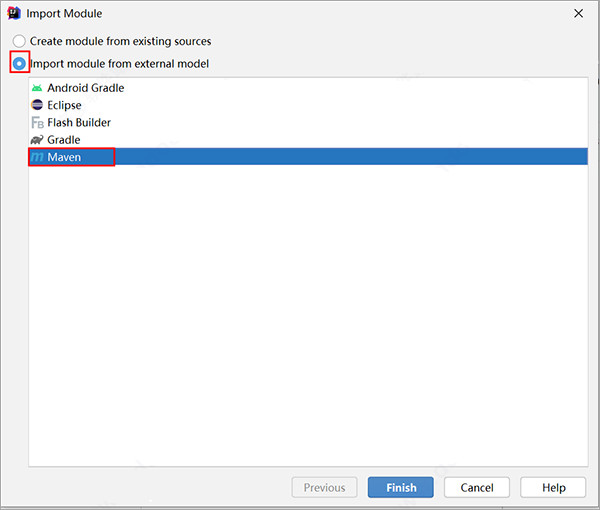The image size is (600, 510).
Task: Click the disabled Previous button
Action: pos(324,487)
